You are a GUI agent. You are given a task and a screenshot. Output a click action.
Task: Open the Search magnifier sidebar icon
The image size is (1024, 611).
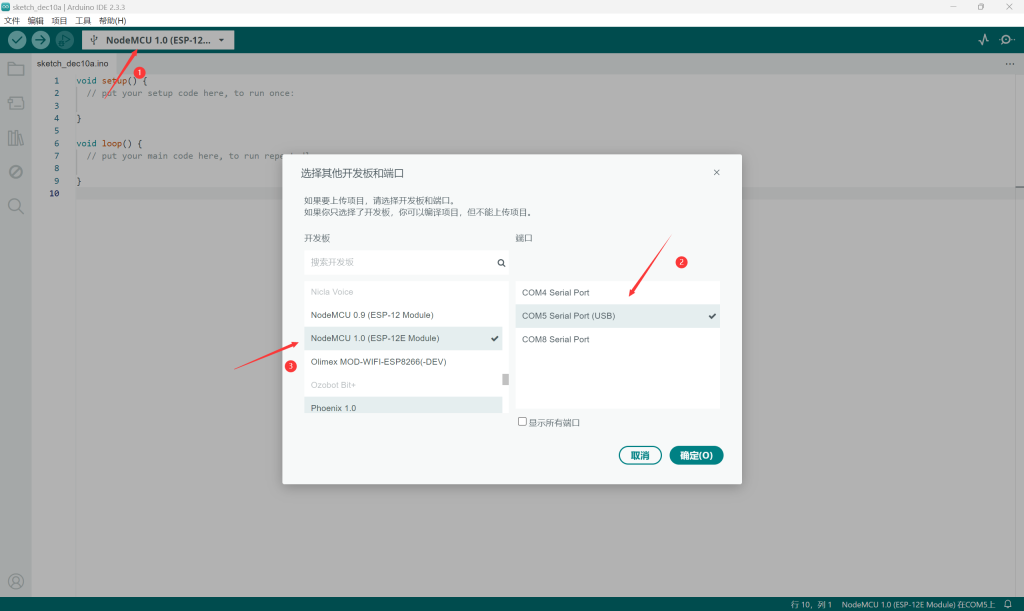tap(16, 206)
